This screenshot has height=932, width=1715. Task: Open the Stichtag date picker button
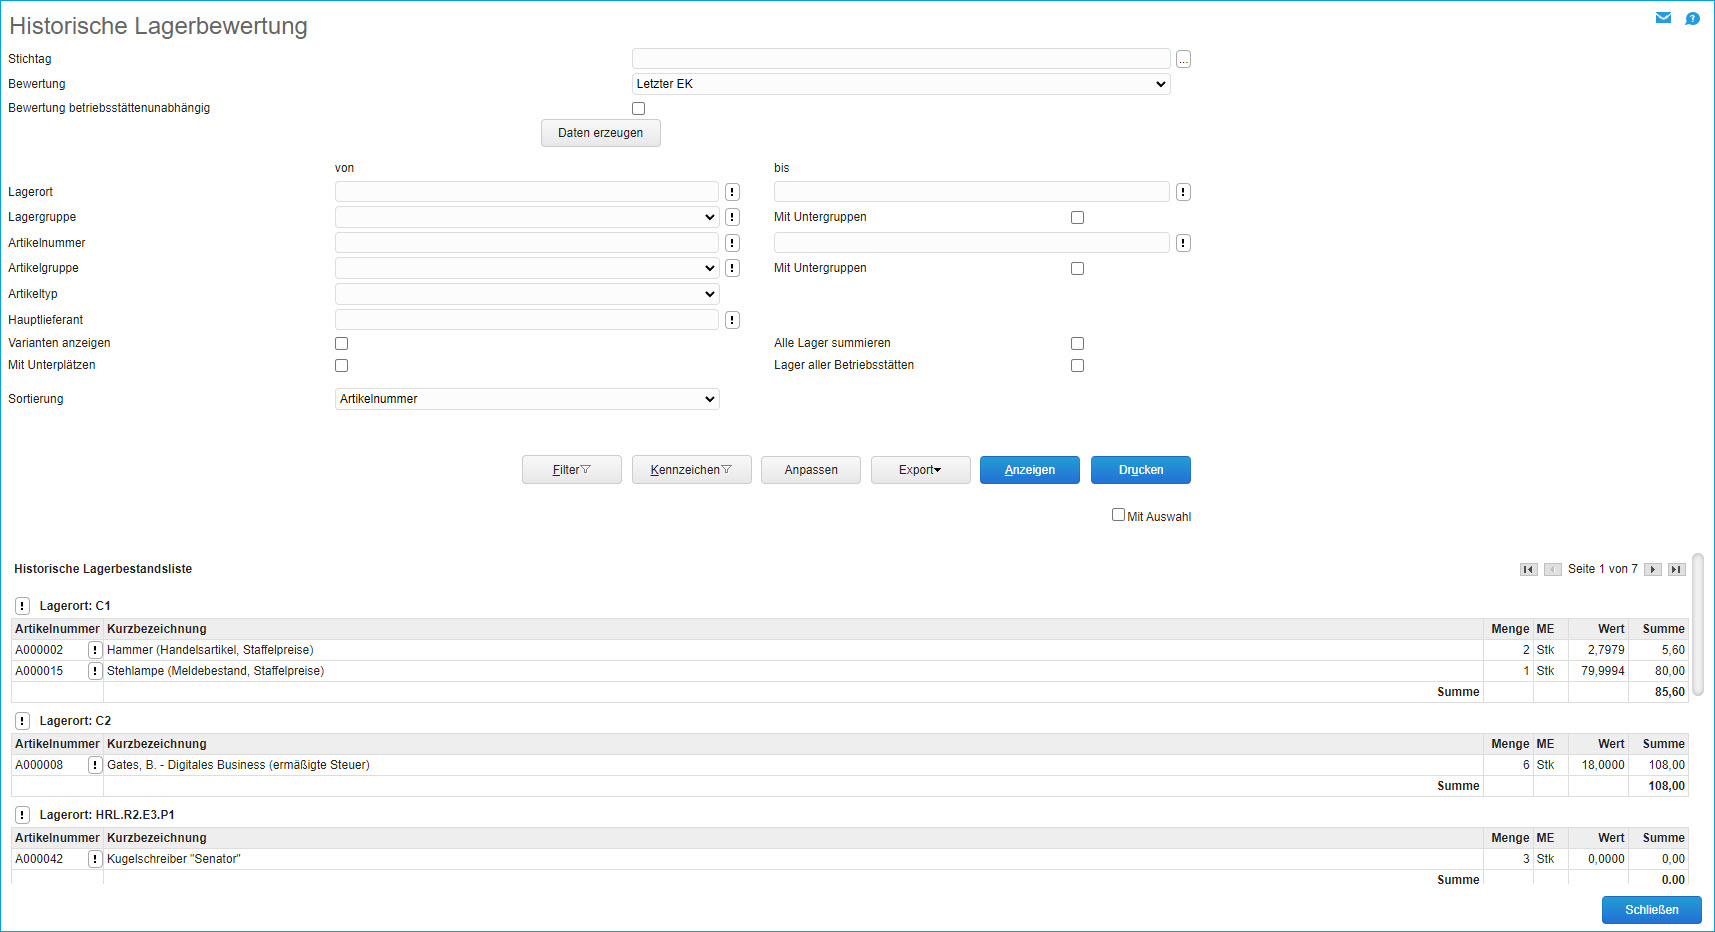click(1183, 59)
